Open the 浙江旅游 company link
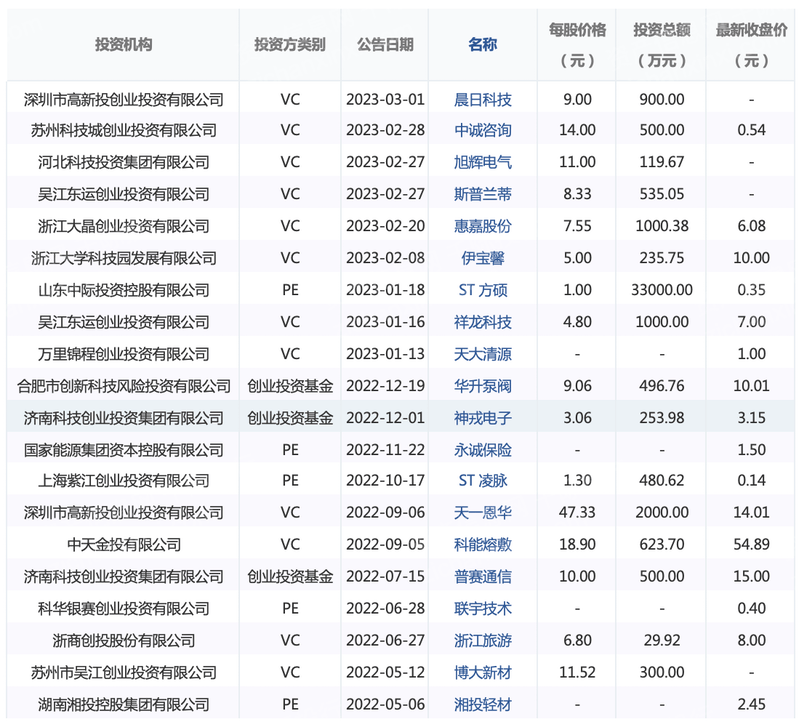The height and width of the screenshot is (727, 800). [x=483, y=640]
